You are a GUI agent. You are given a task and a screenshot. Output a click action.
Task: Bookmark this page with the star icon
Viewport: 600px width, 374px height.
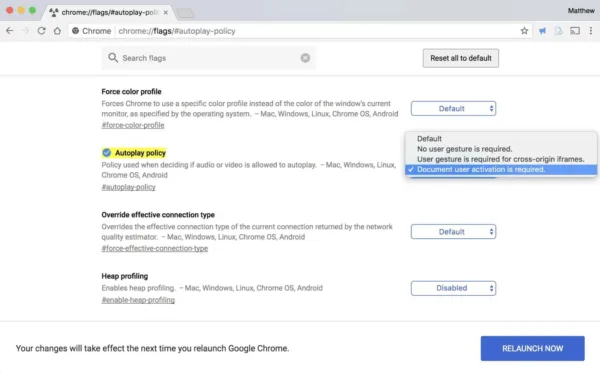524,31
